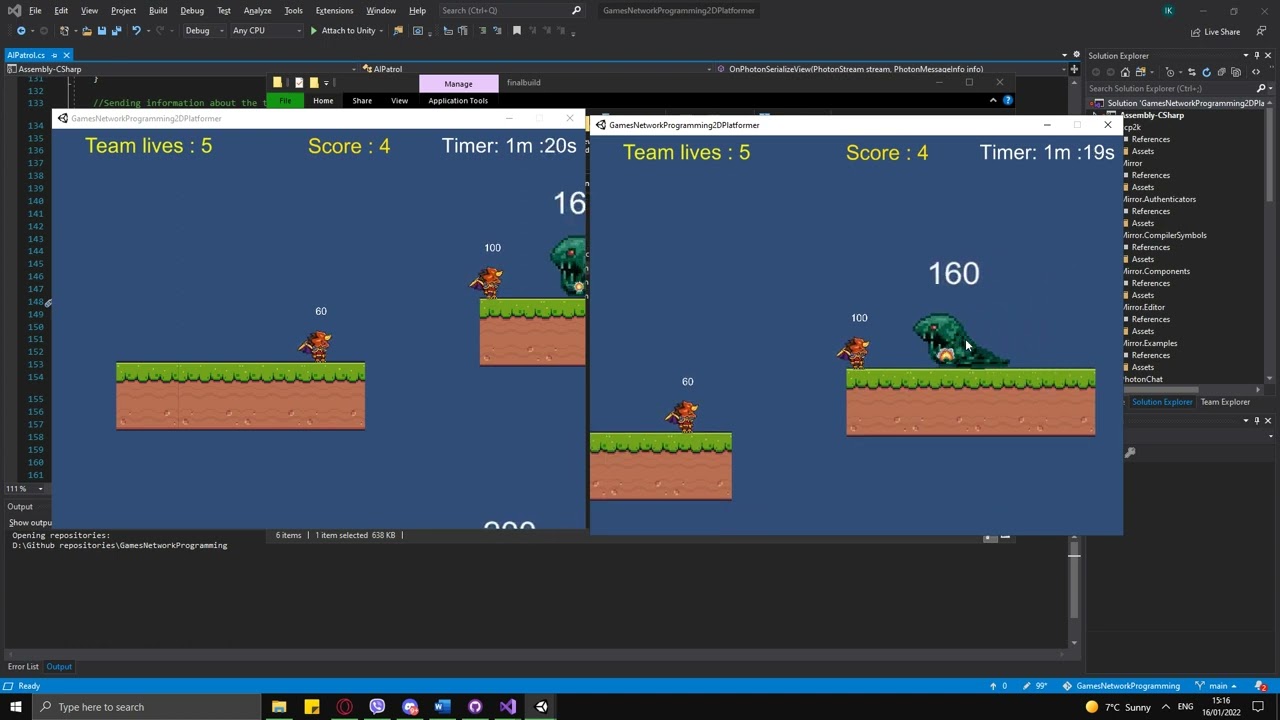Screen dimensions: 1280x720
Task: Open the Share tab in File Explorer
Action: (x=362, y=101)
